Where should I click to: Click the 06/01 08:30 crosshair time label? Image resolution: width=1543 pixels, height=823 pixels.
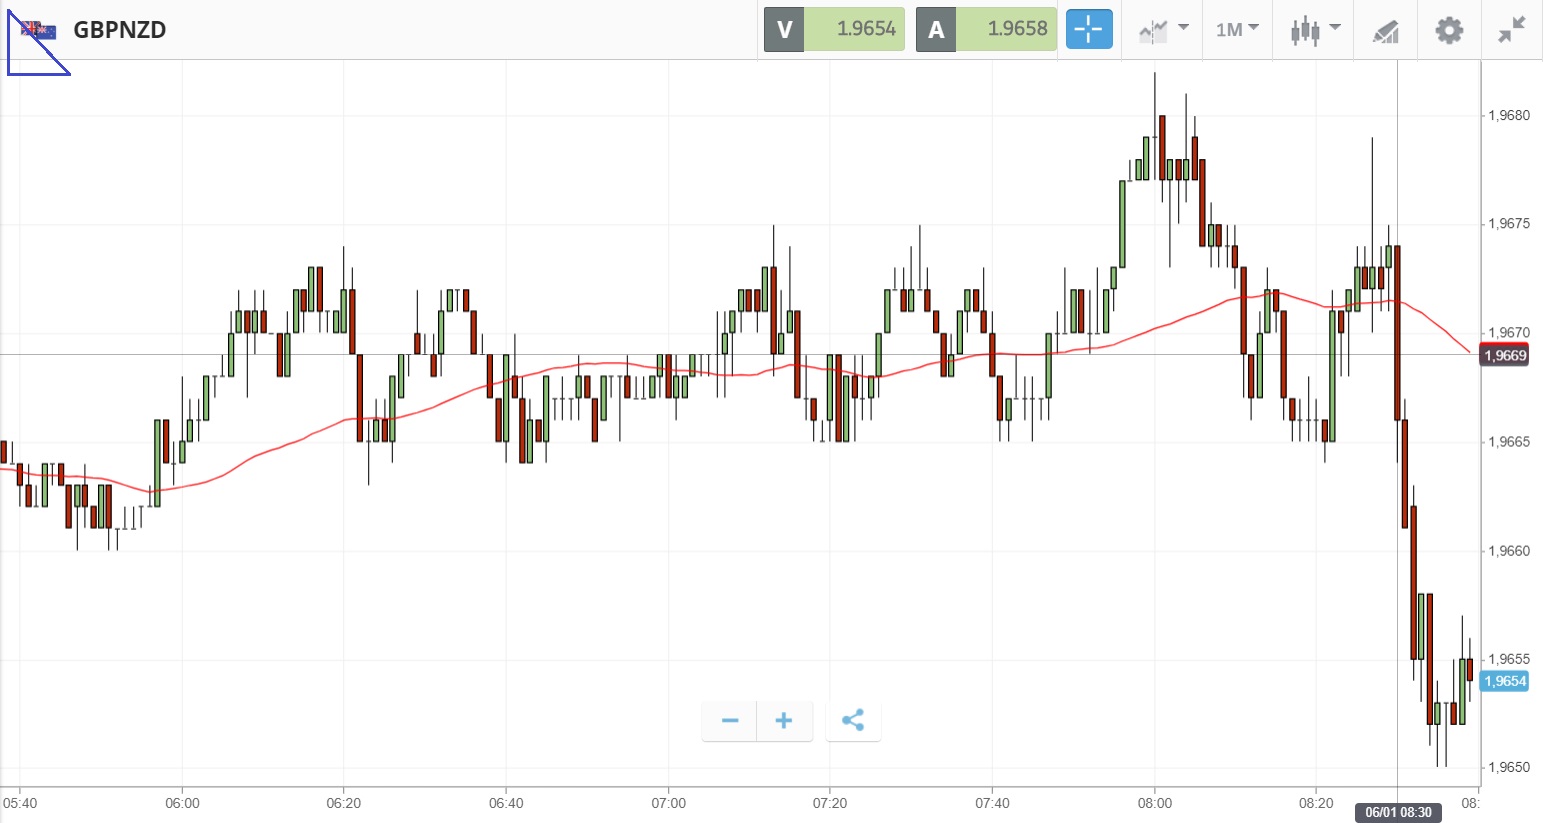coord(1398,812)
